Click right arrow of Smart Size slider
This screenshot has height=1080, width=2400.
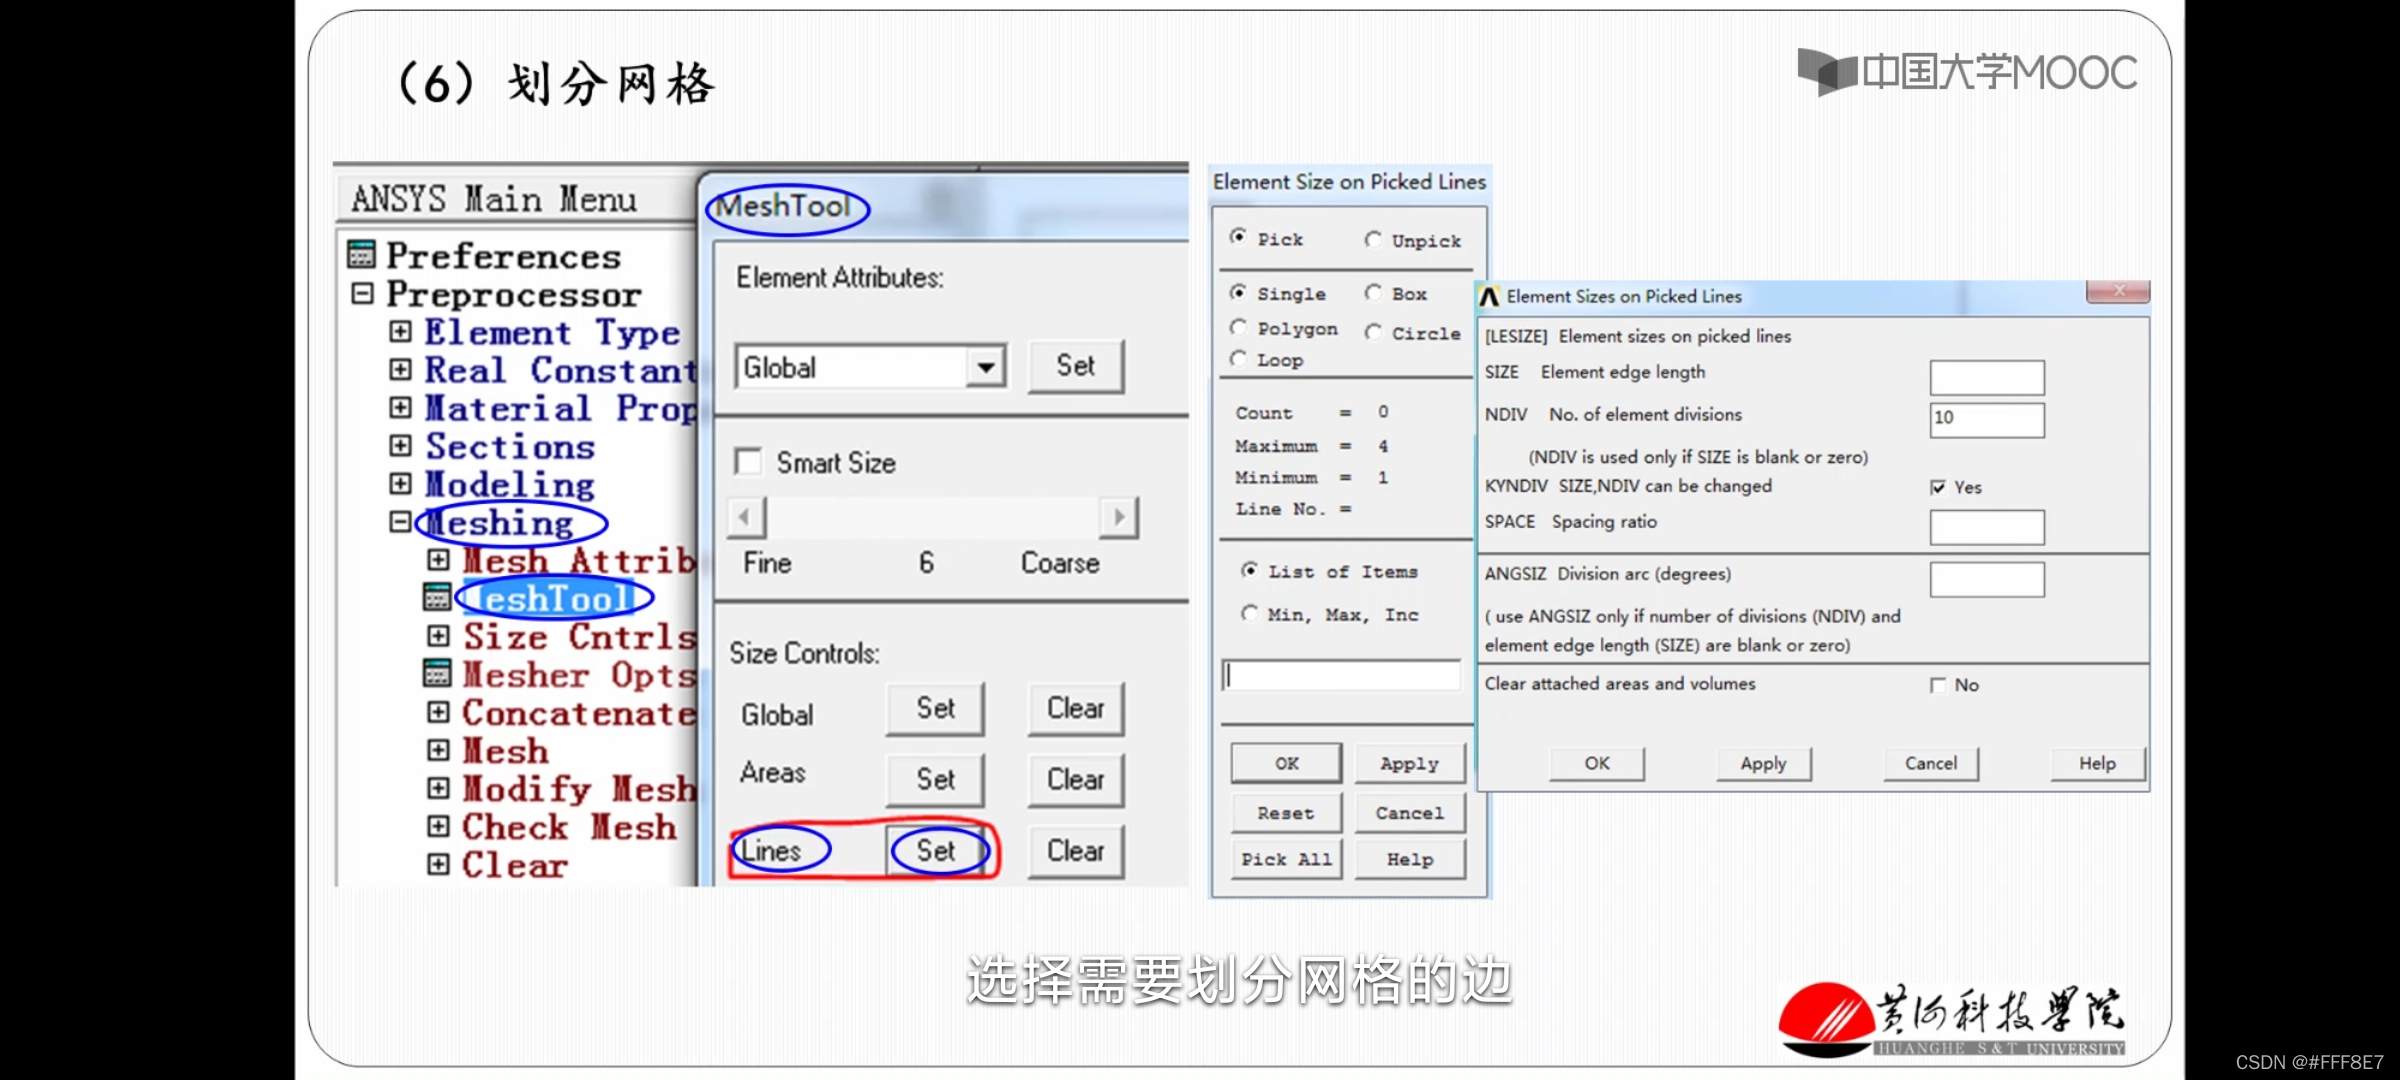tap(1119, 517)
